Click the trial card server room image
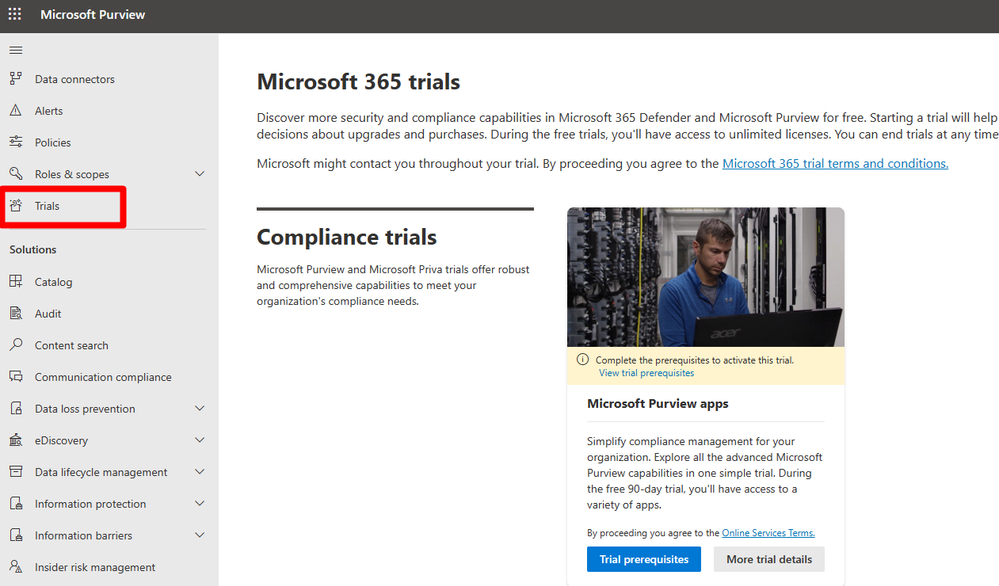The height and width of the screenshot is (586, 999). tap(705, 276)
